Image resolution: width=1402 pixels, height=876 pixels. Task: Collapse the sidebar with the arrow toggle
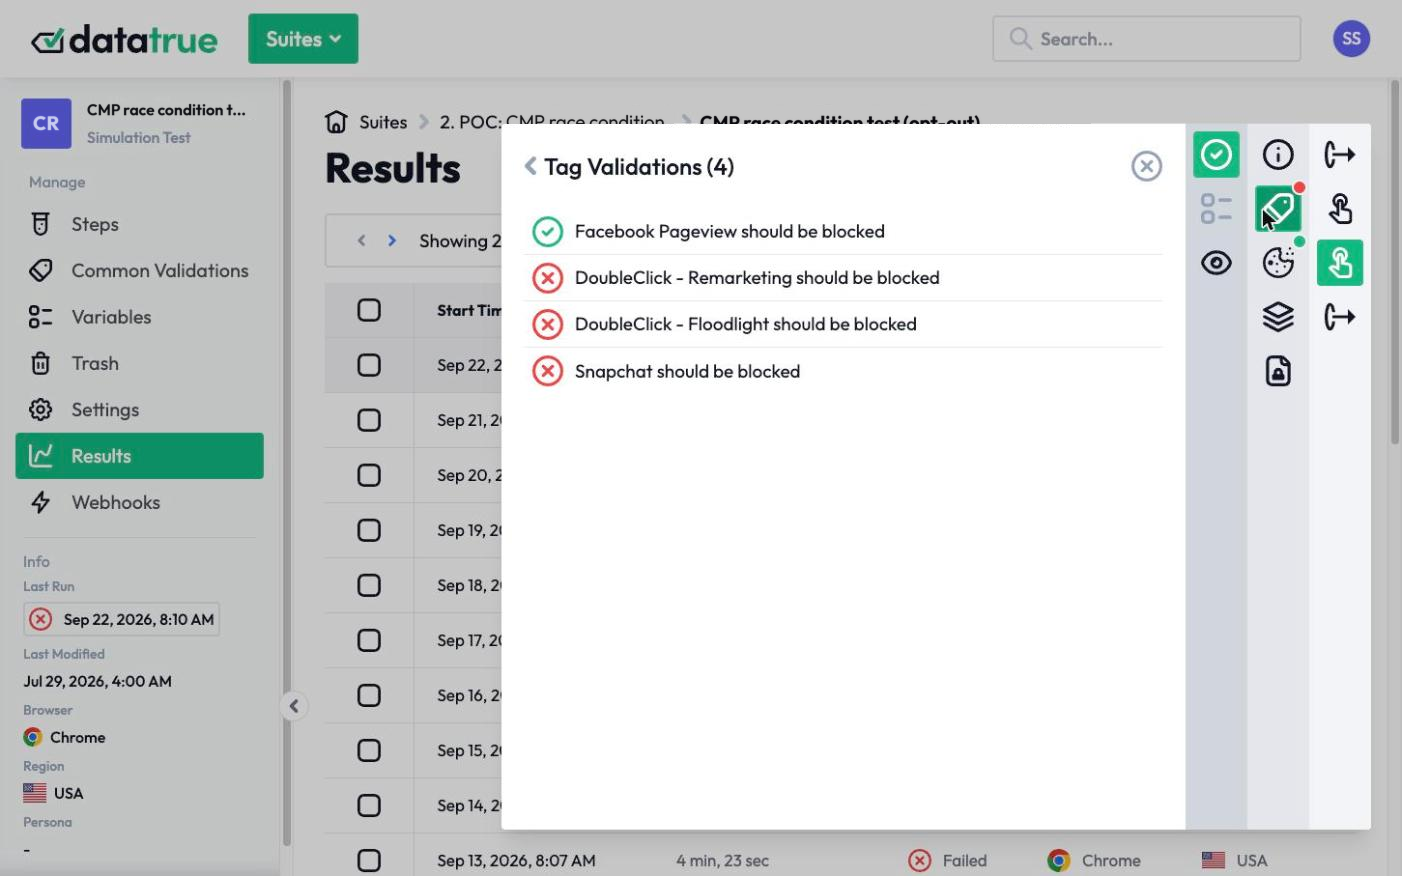pyautogui.click(x=293, y=706)
